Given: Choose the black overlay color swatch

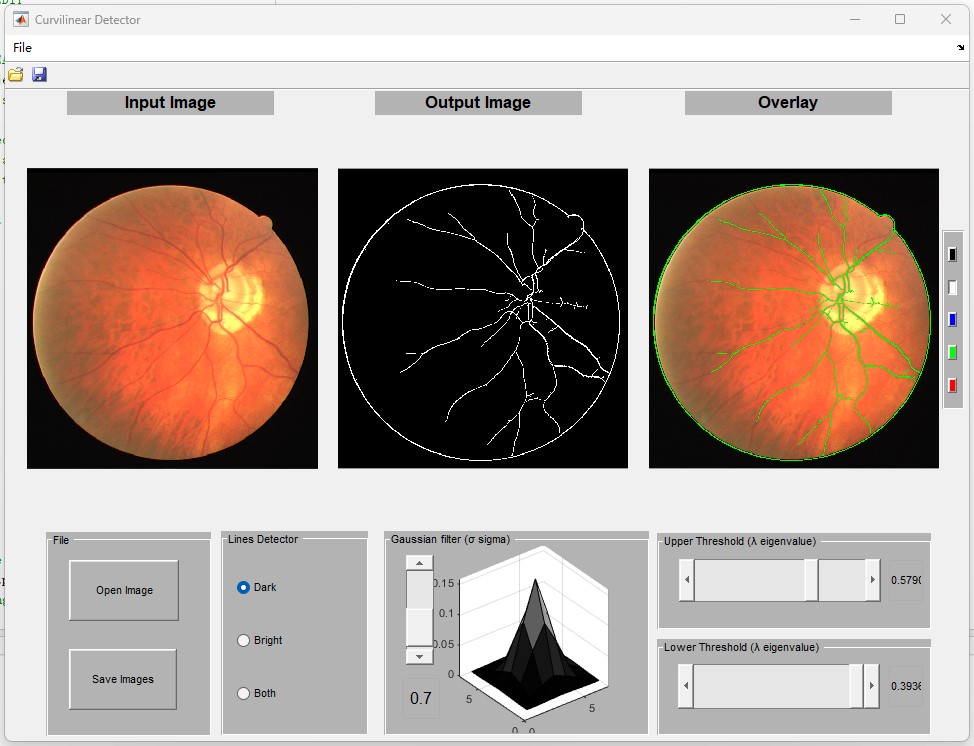Looking at the screenshot, I should [x=952, y=254].
